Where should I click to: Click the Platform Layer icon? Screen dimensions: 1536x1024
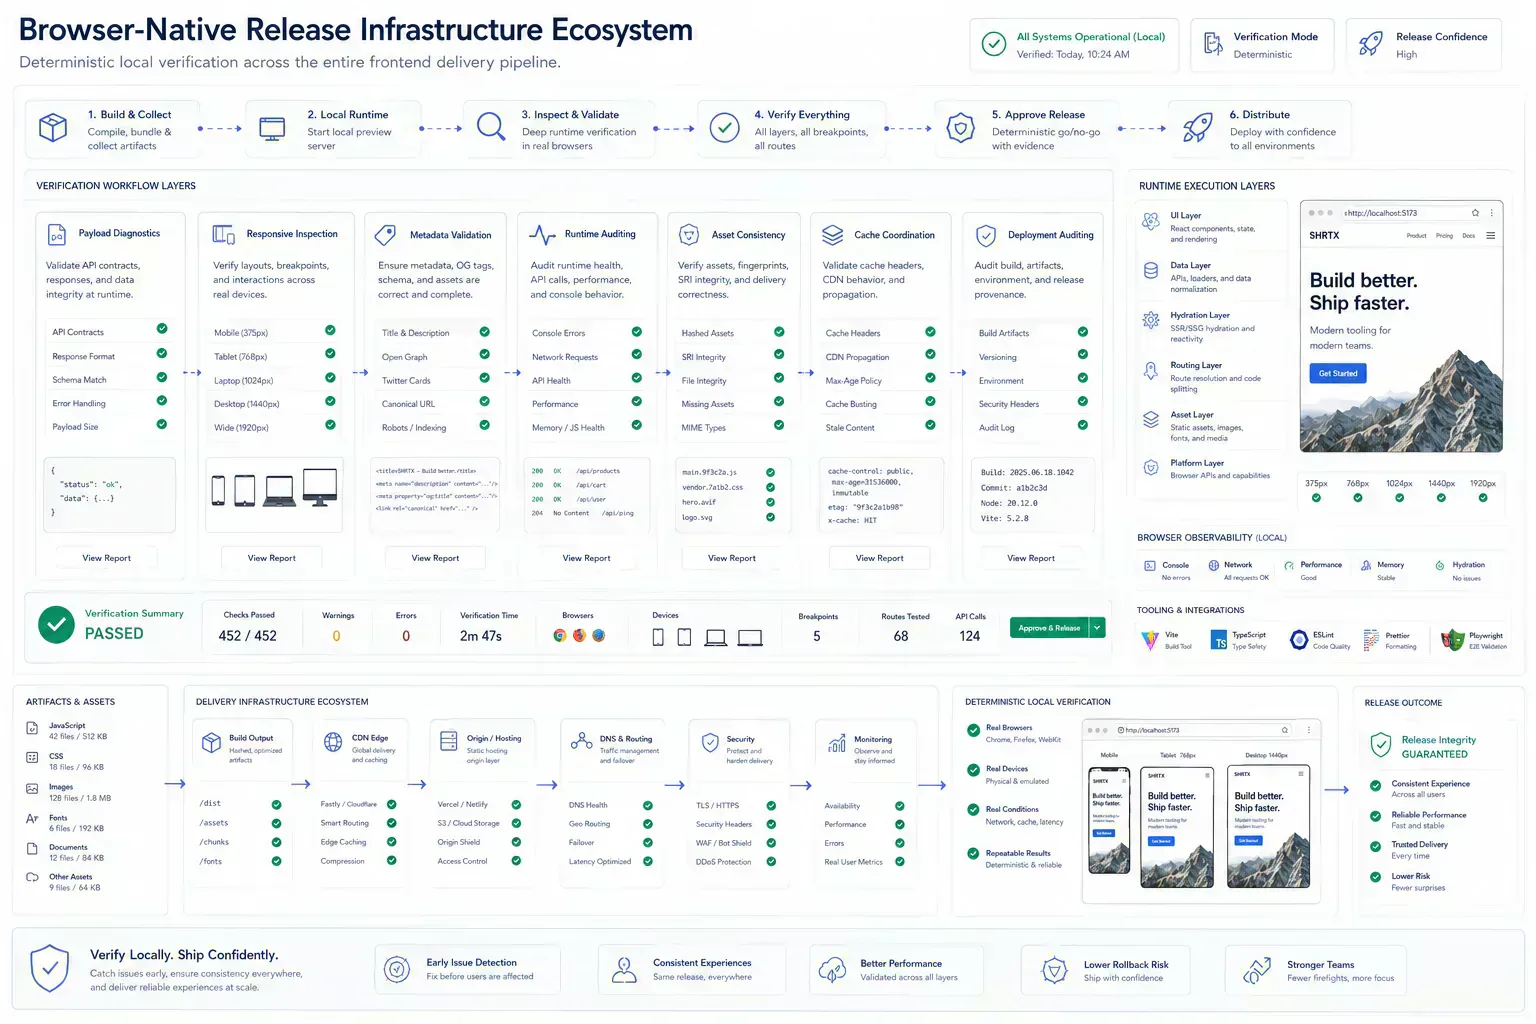1151,466
